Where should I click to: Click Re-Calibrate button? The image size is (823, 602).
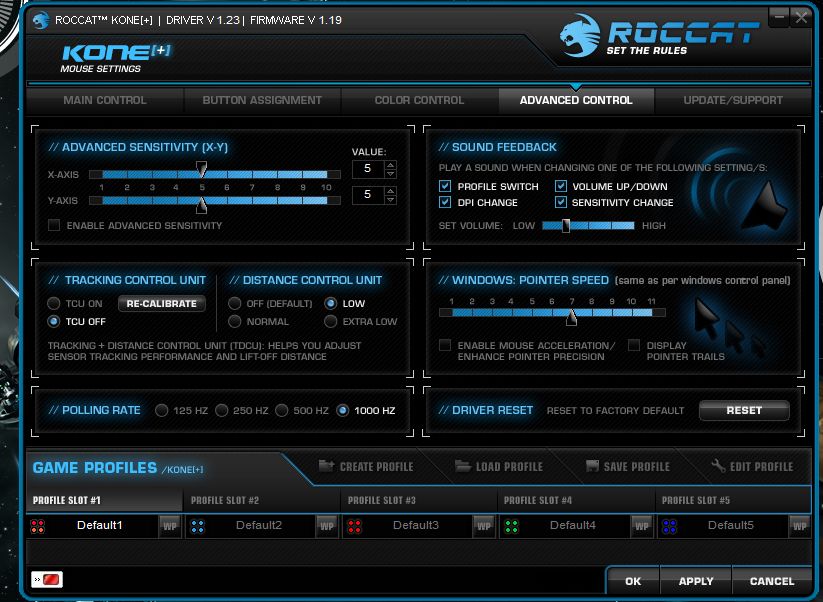click(x=161, y=303)
